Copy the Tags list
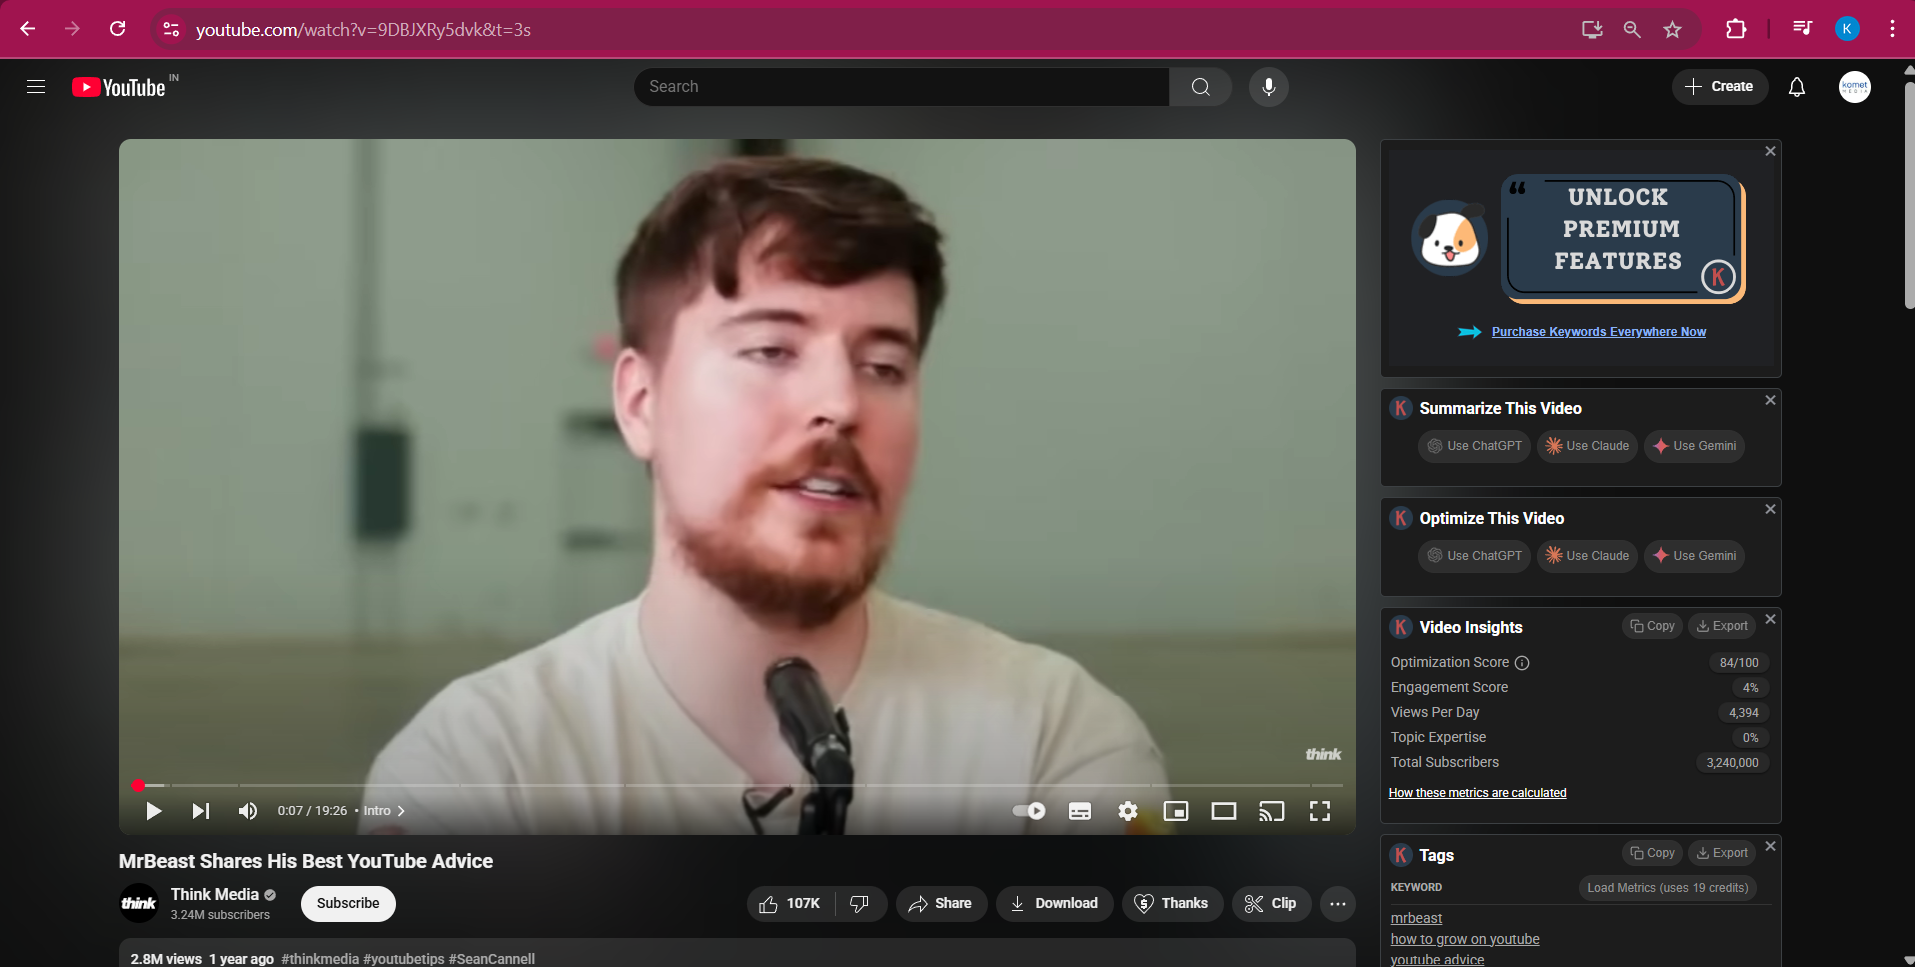 1652,853
